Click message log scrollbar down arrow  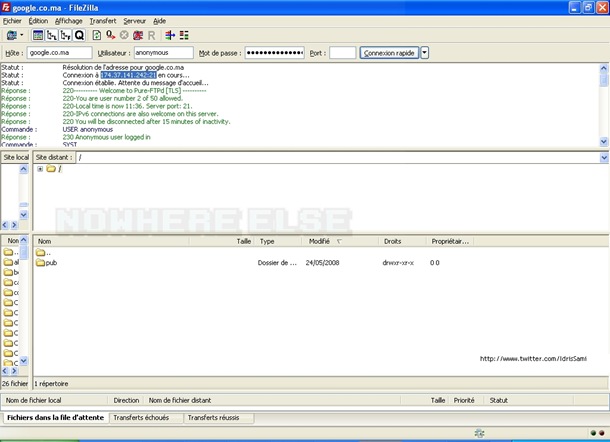(x=604, y=142)
